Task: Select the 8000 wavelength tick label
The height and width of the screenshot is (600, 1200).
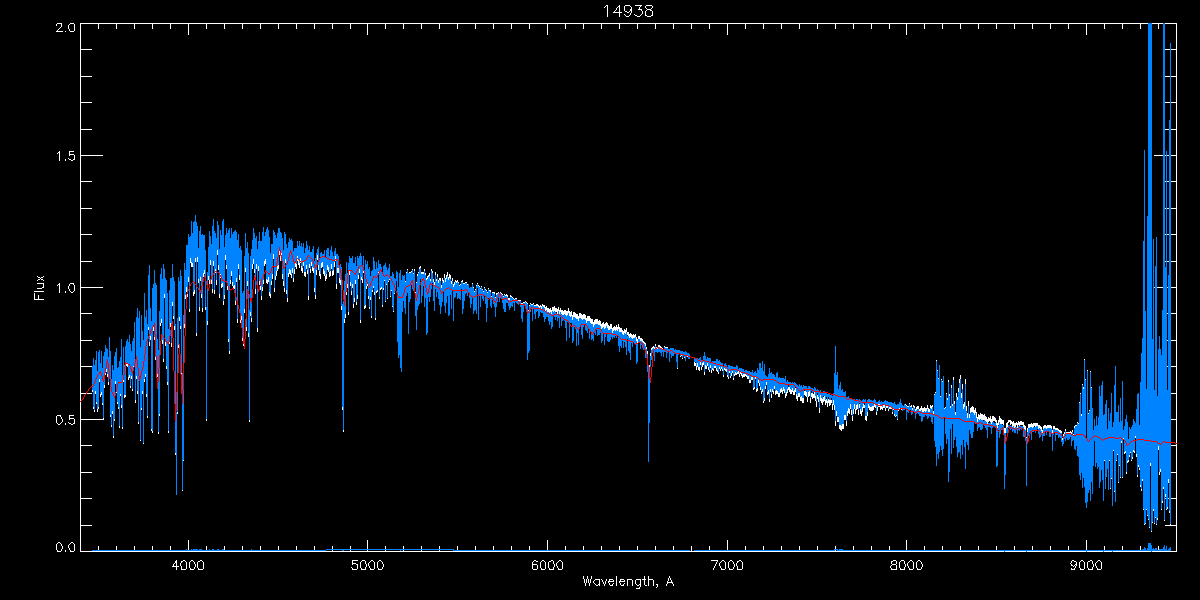Action: [x=906, y=564]
